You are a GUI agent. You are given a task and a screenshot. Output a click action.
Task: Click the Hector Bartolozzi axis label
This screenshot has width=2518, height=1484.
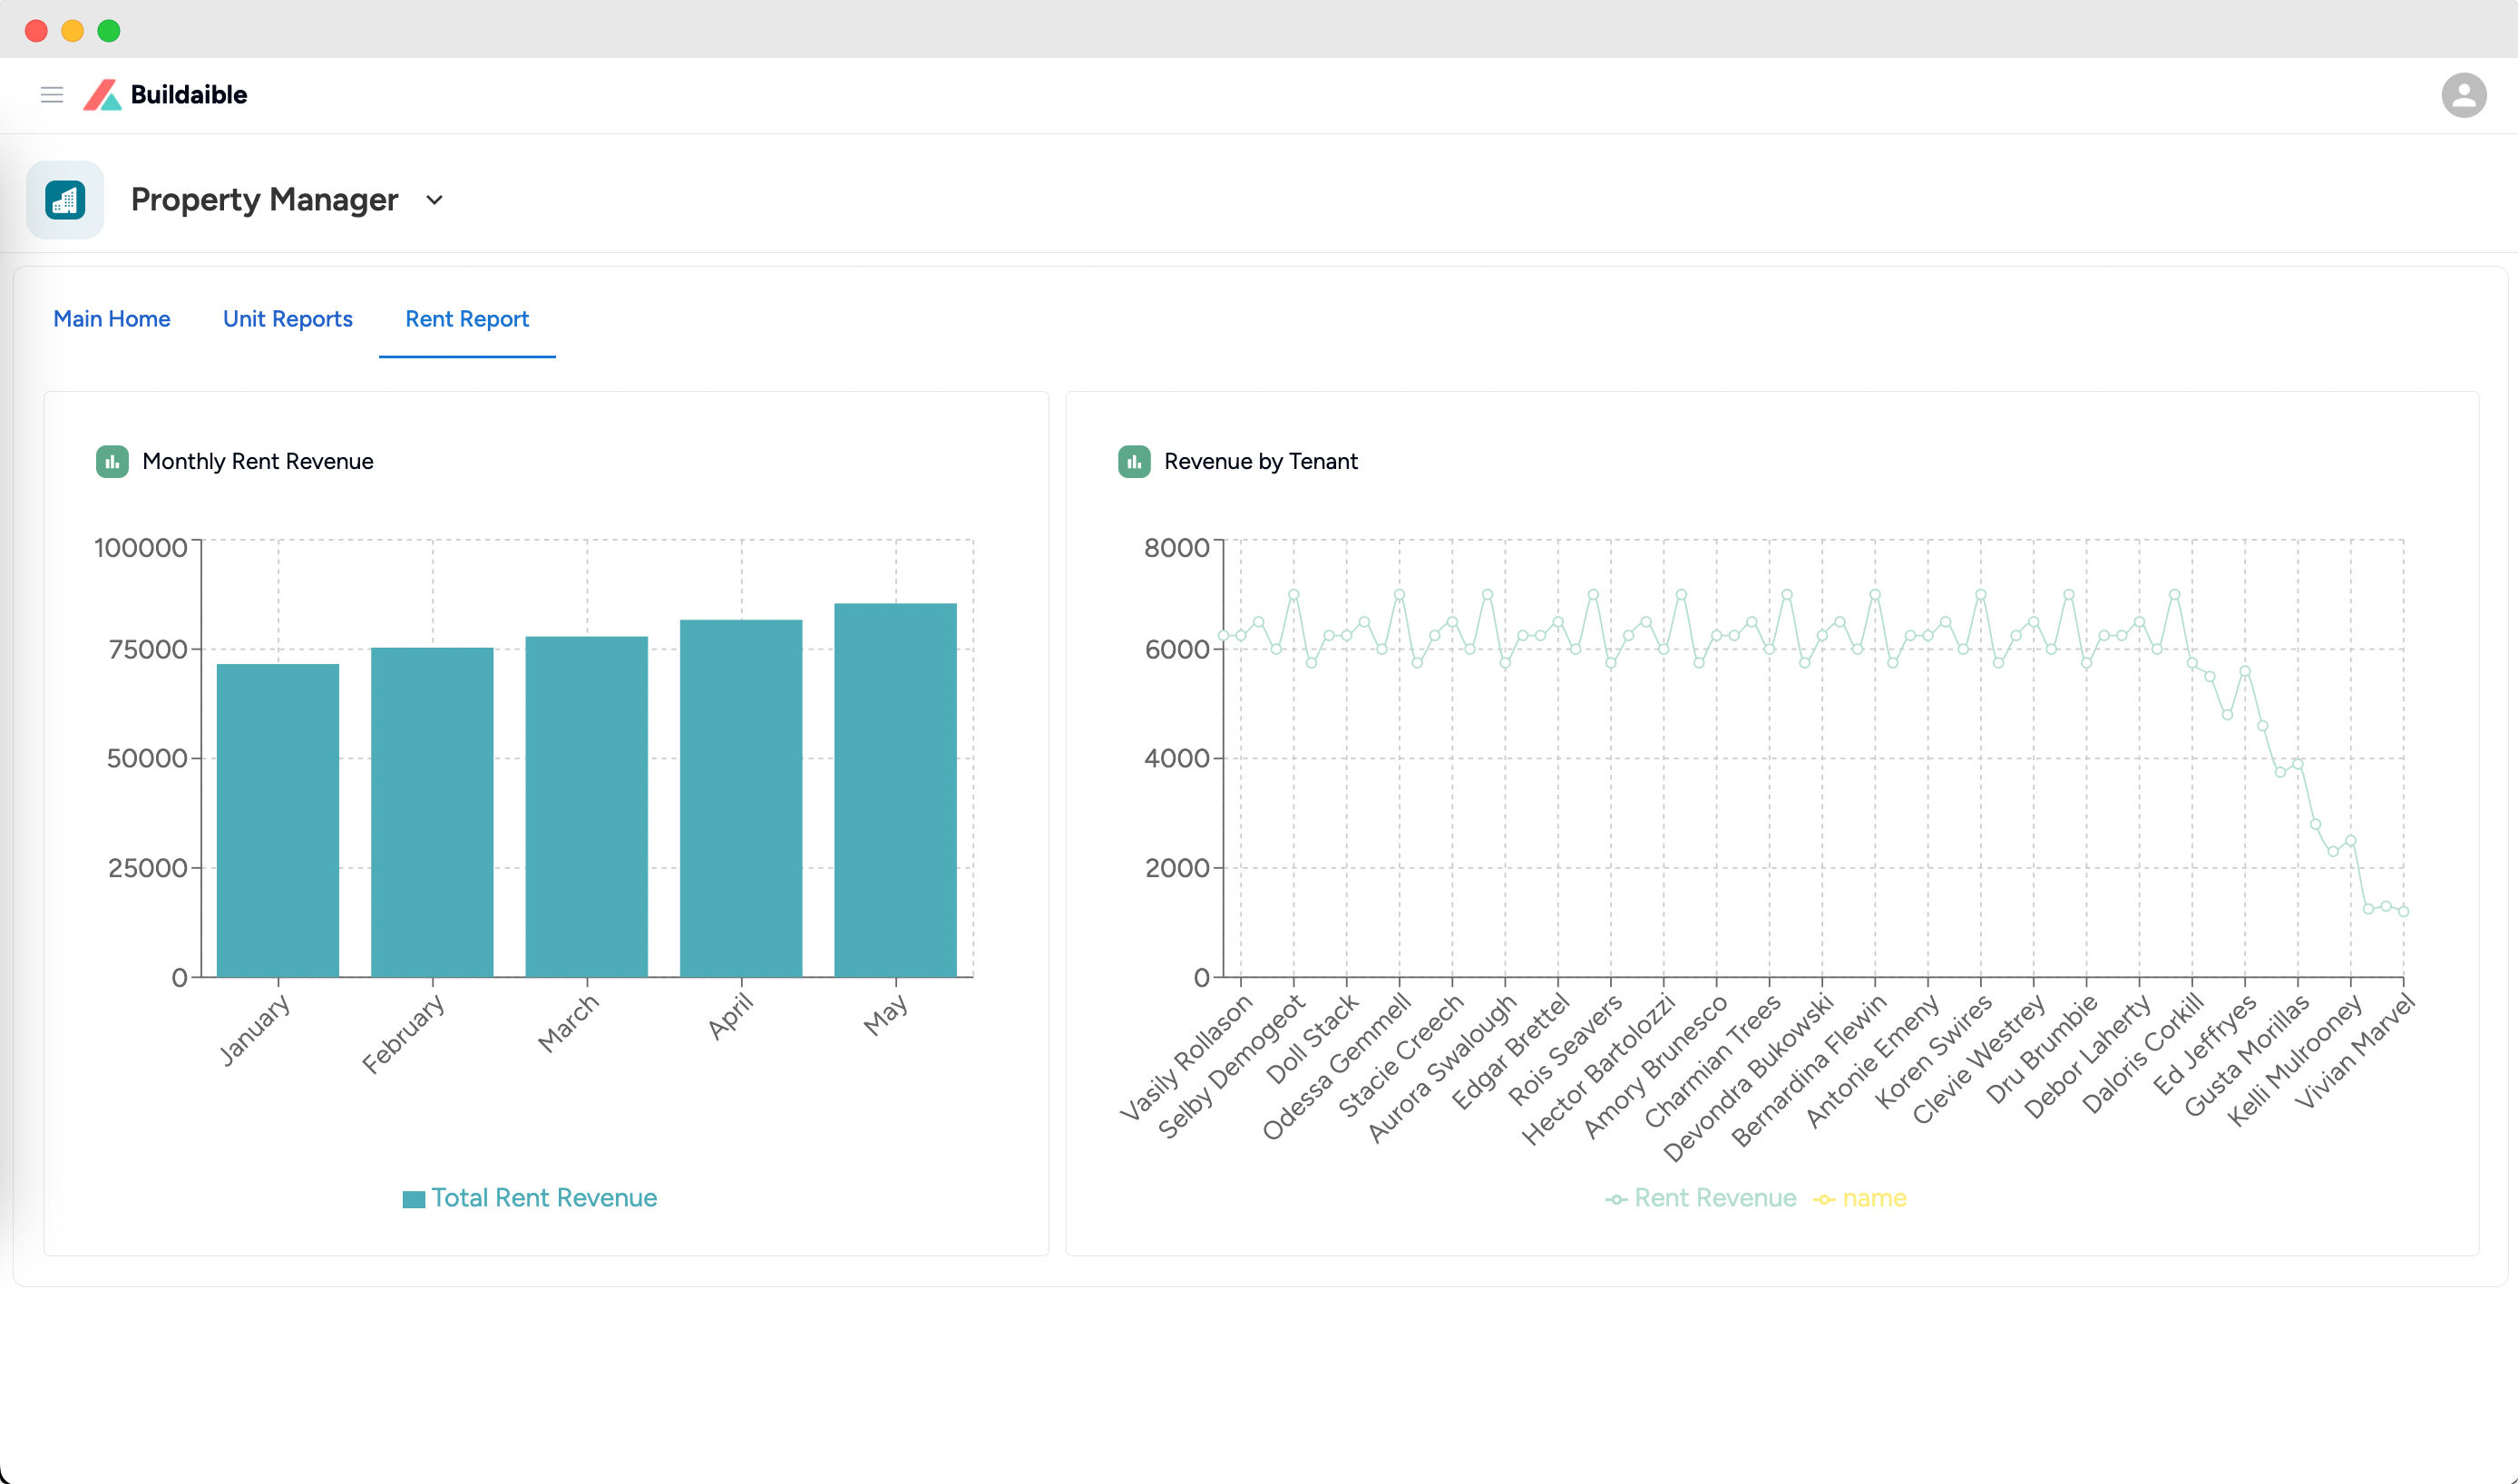(x=1598, y=1070)
